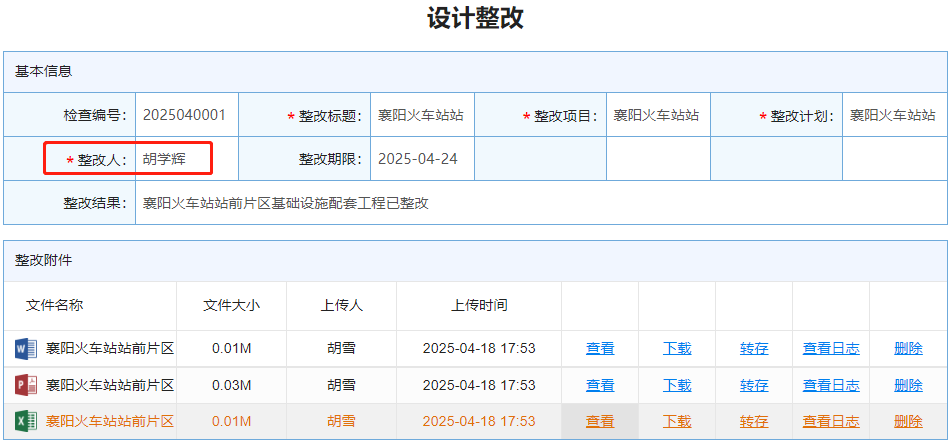Select the 整改期限 date field 2025-04-24

point(418,159)
